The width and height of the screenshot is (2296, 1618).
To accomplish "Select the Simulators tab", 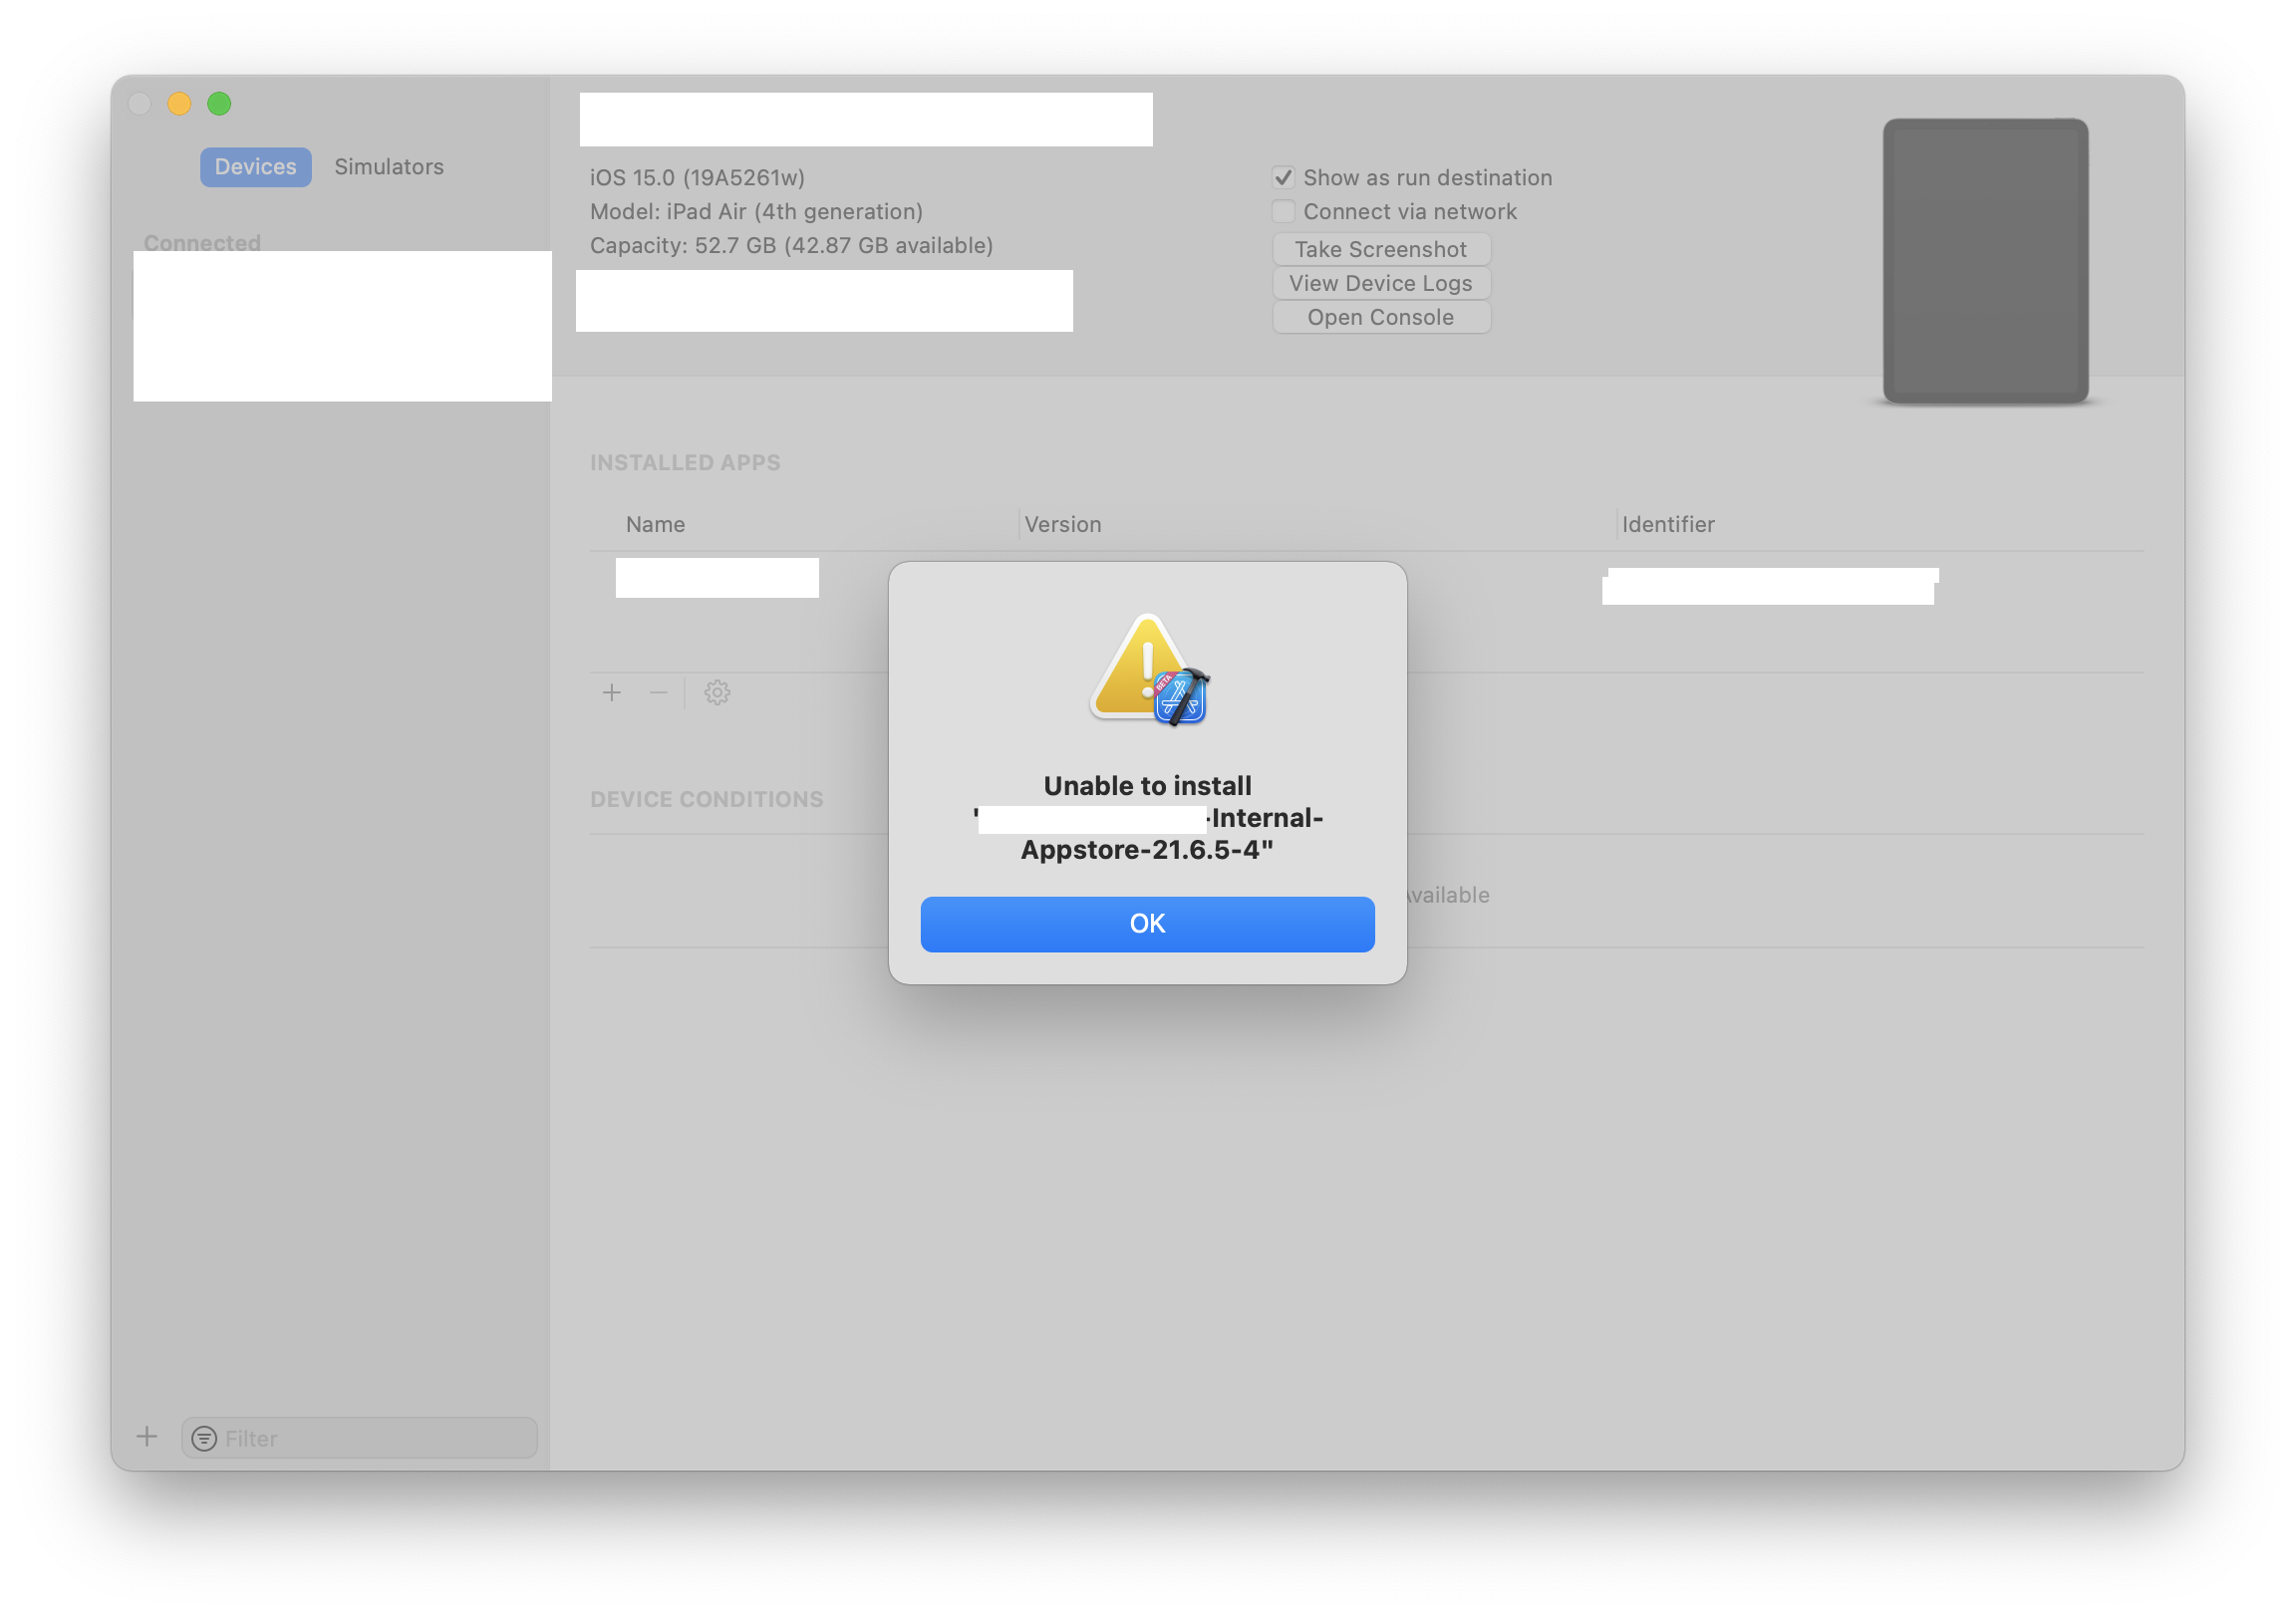I will pyautogui.click(x=389, y=166).
